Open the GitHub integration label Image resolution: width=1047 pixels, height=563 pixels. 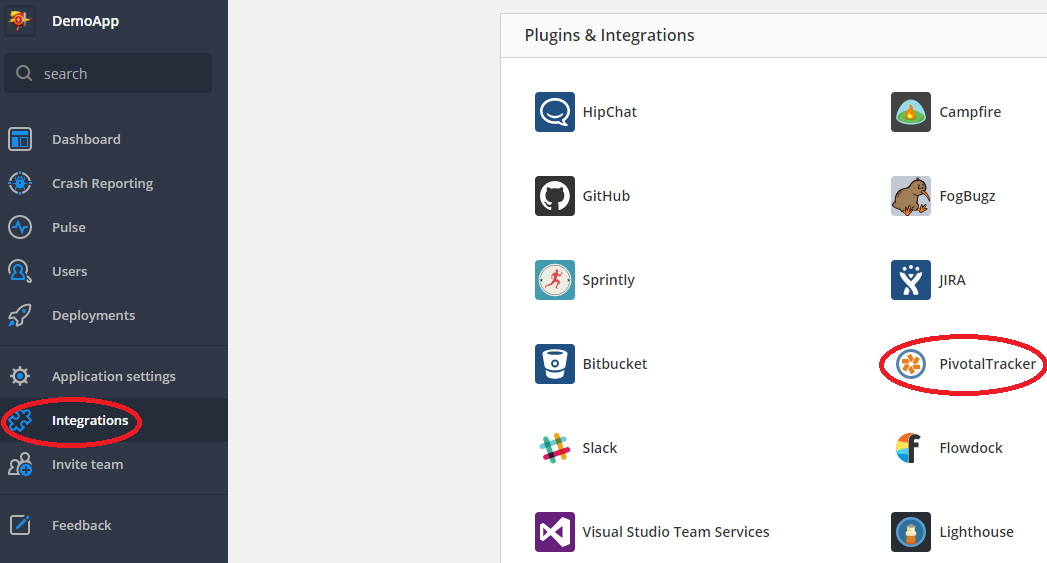click(606, 196)
